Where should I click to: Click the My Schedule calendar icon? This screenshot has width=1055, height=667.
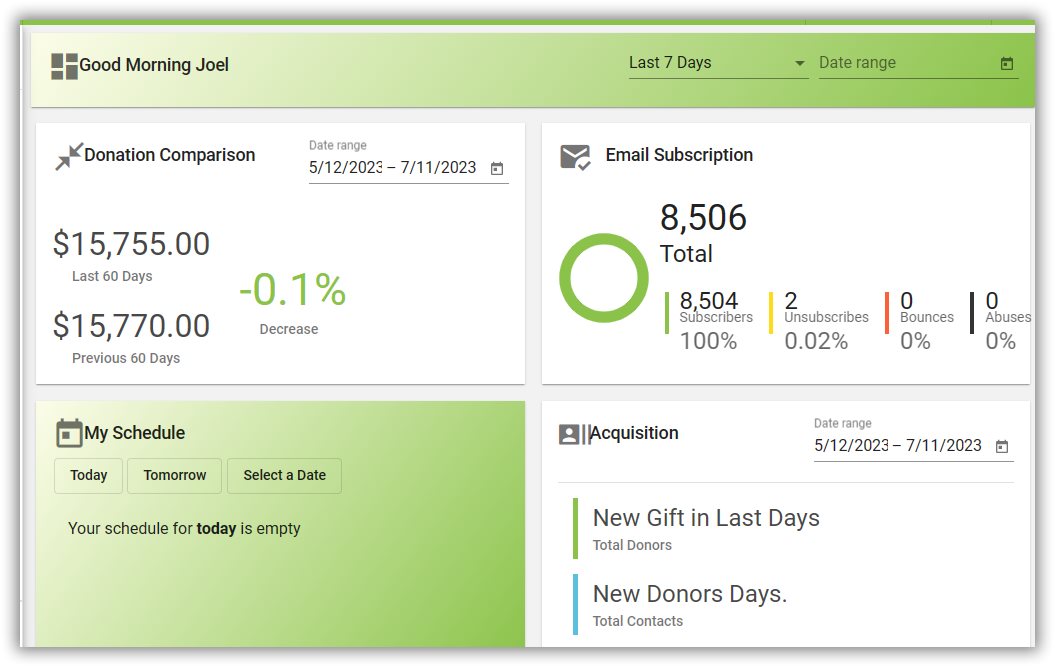pos(69,433)
